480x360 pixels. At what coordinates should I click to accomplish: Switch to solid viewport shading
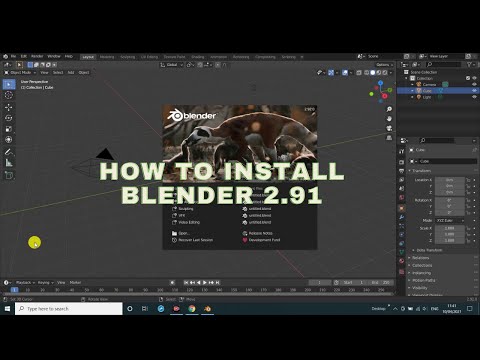coord(373,72)
